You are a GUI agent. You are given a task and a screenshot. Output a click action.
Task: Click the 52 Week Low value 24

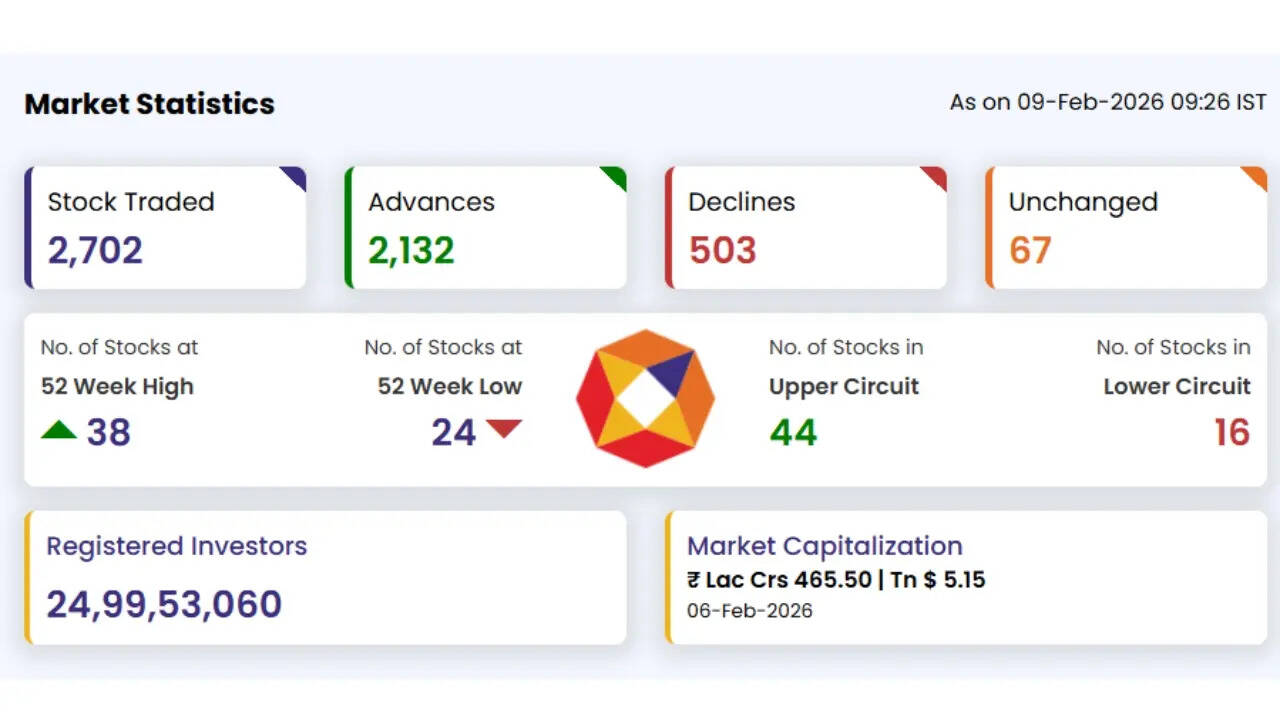[453, 432]
